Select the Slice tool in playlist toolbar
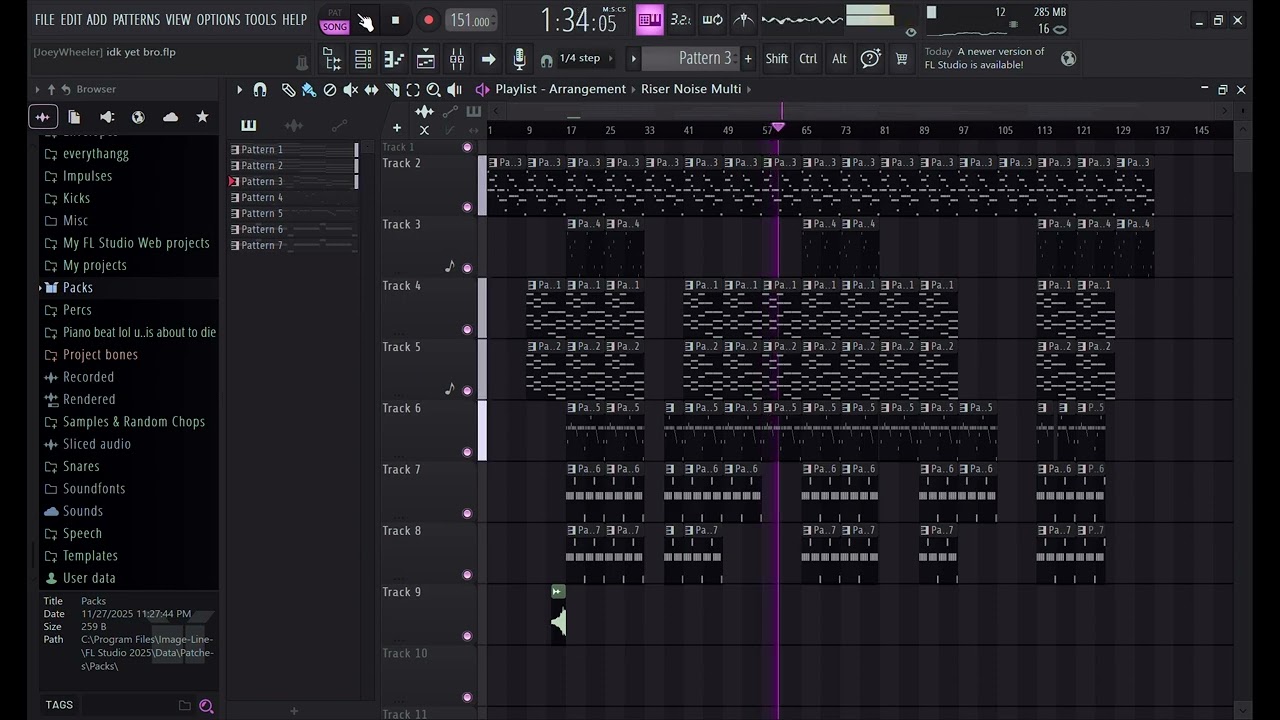This screenshot has height=720, width=1280. (393, 90)
